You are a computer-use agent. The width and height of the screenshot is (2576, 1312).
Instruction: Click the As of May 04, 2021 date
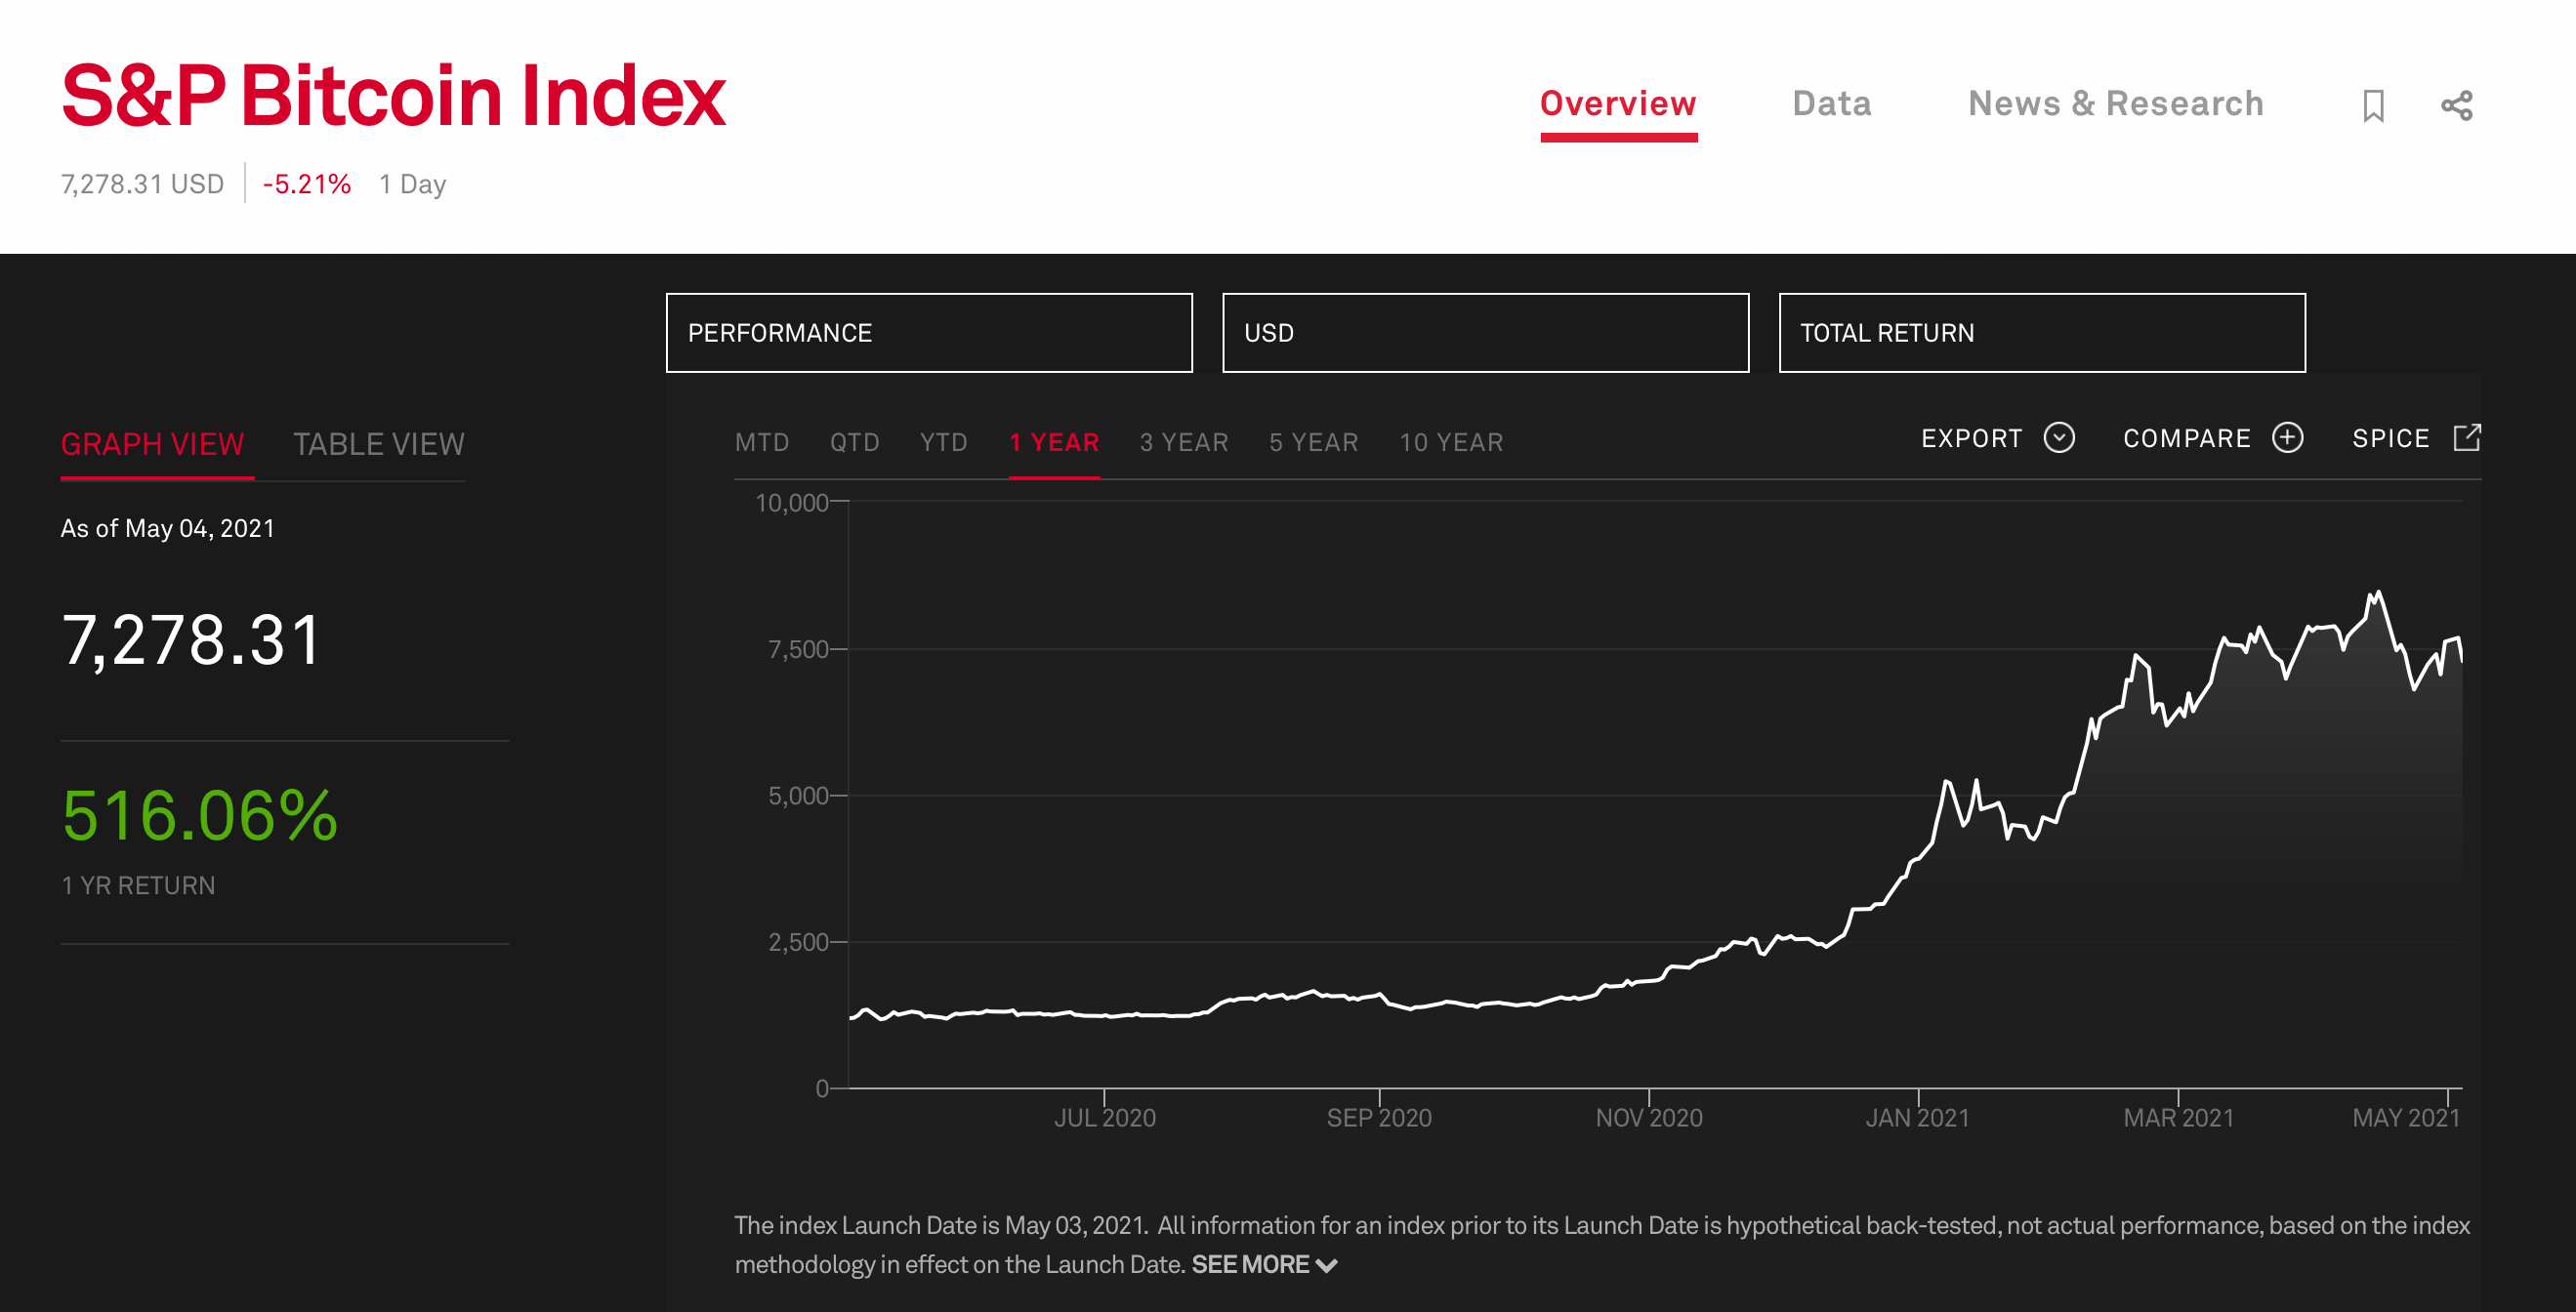[x=167, y=528]
